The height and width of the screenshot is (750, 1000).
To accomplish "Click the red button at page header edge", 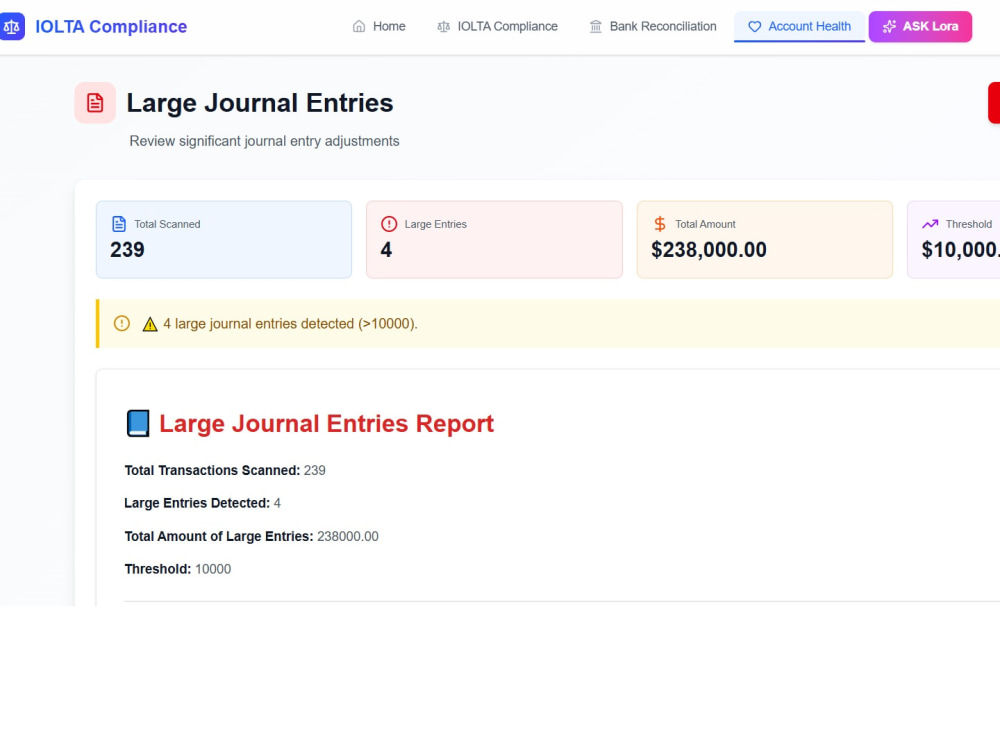I will click(994, 103).
